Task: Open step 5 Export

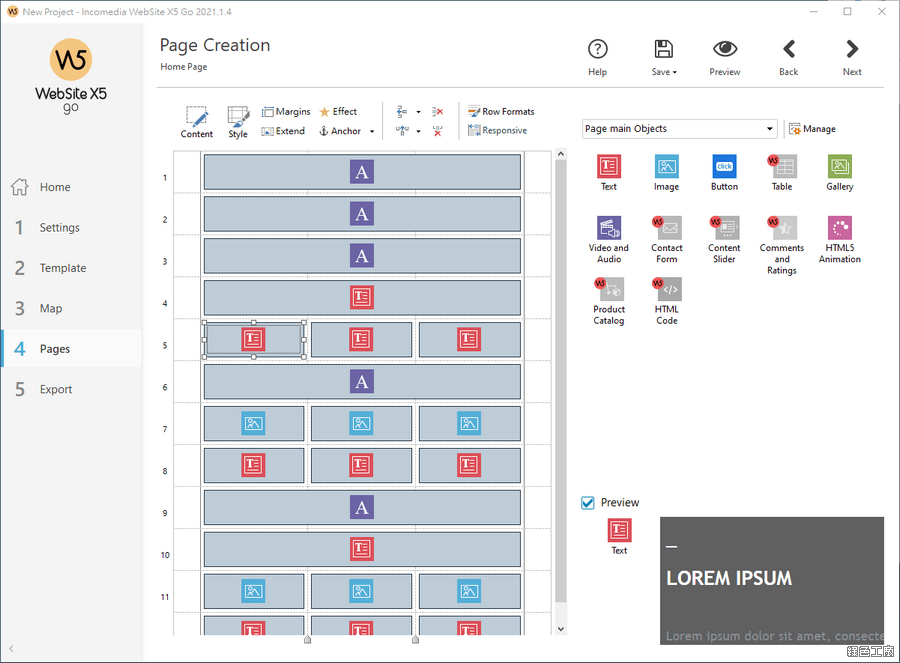Action: coord(72,389)
